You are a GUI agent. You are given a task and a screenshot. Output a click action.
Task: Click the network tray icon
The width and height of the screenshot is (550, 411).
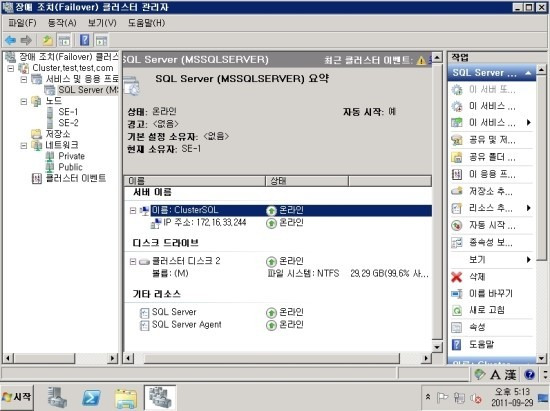click(x=459, y=398)
